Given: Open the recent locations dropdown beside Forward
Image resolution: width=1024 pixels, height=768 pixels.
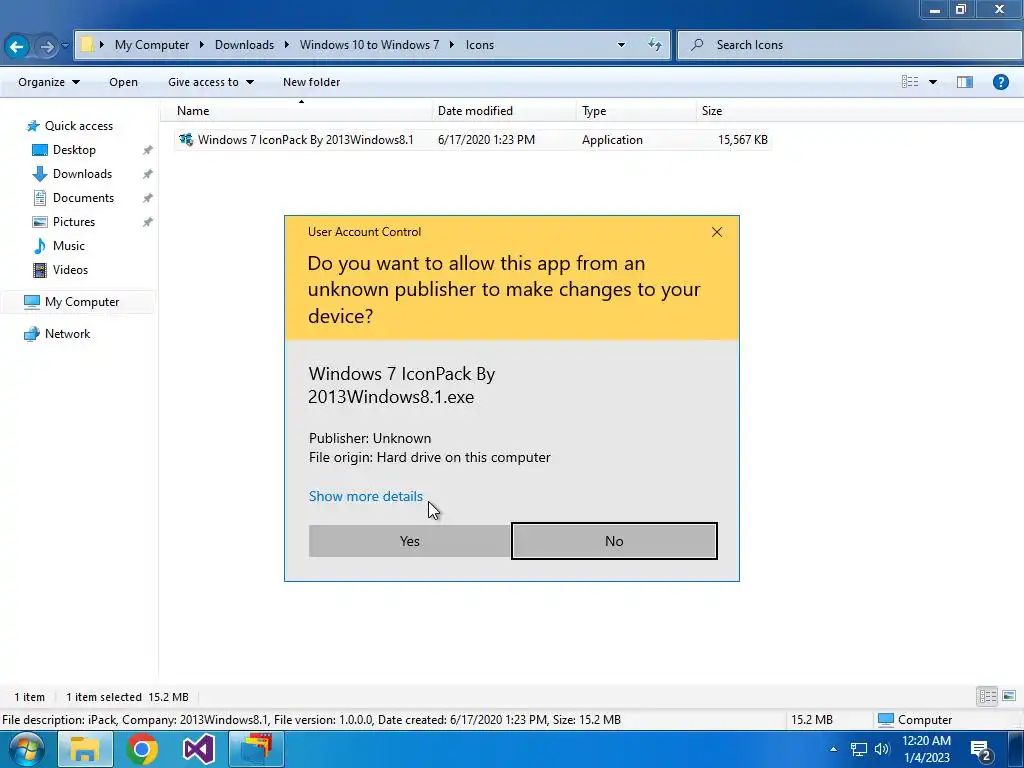Looking at the screenshot, I should point(65,46).
